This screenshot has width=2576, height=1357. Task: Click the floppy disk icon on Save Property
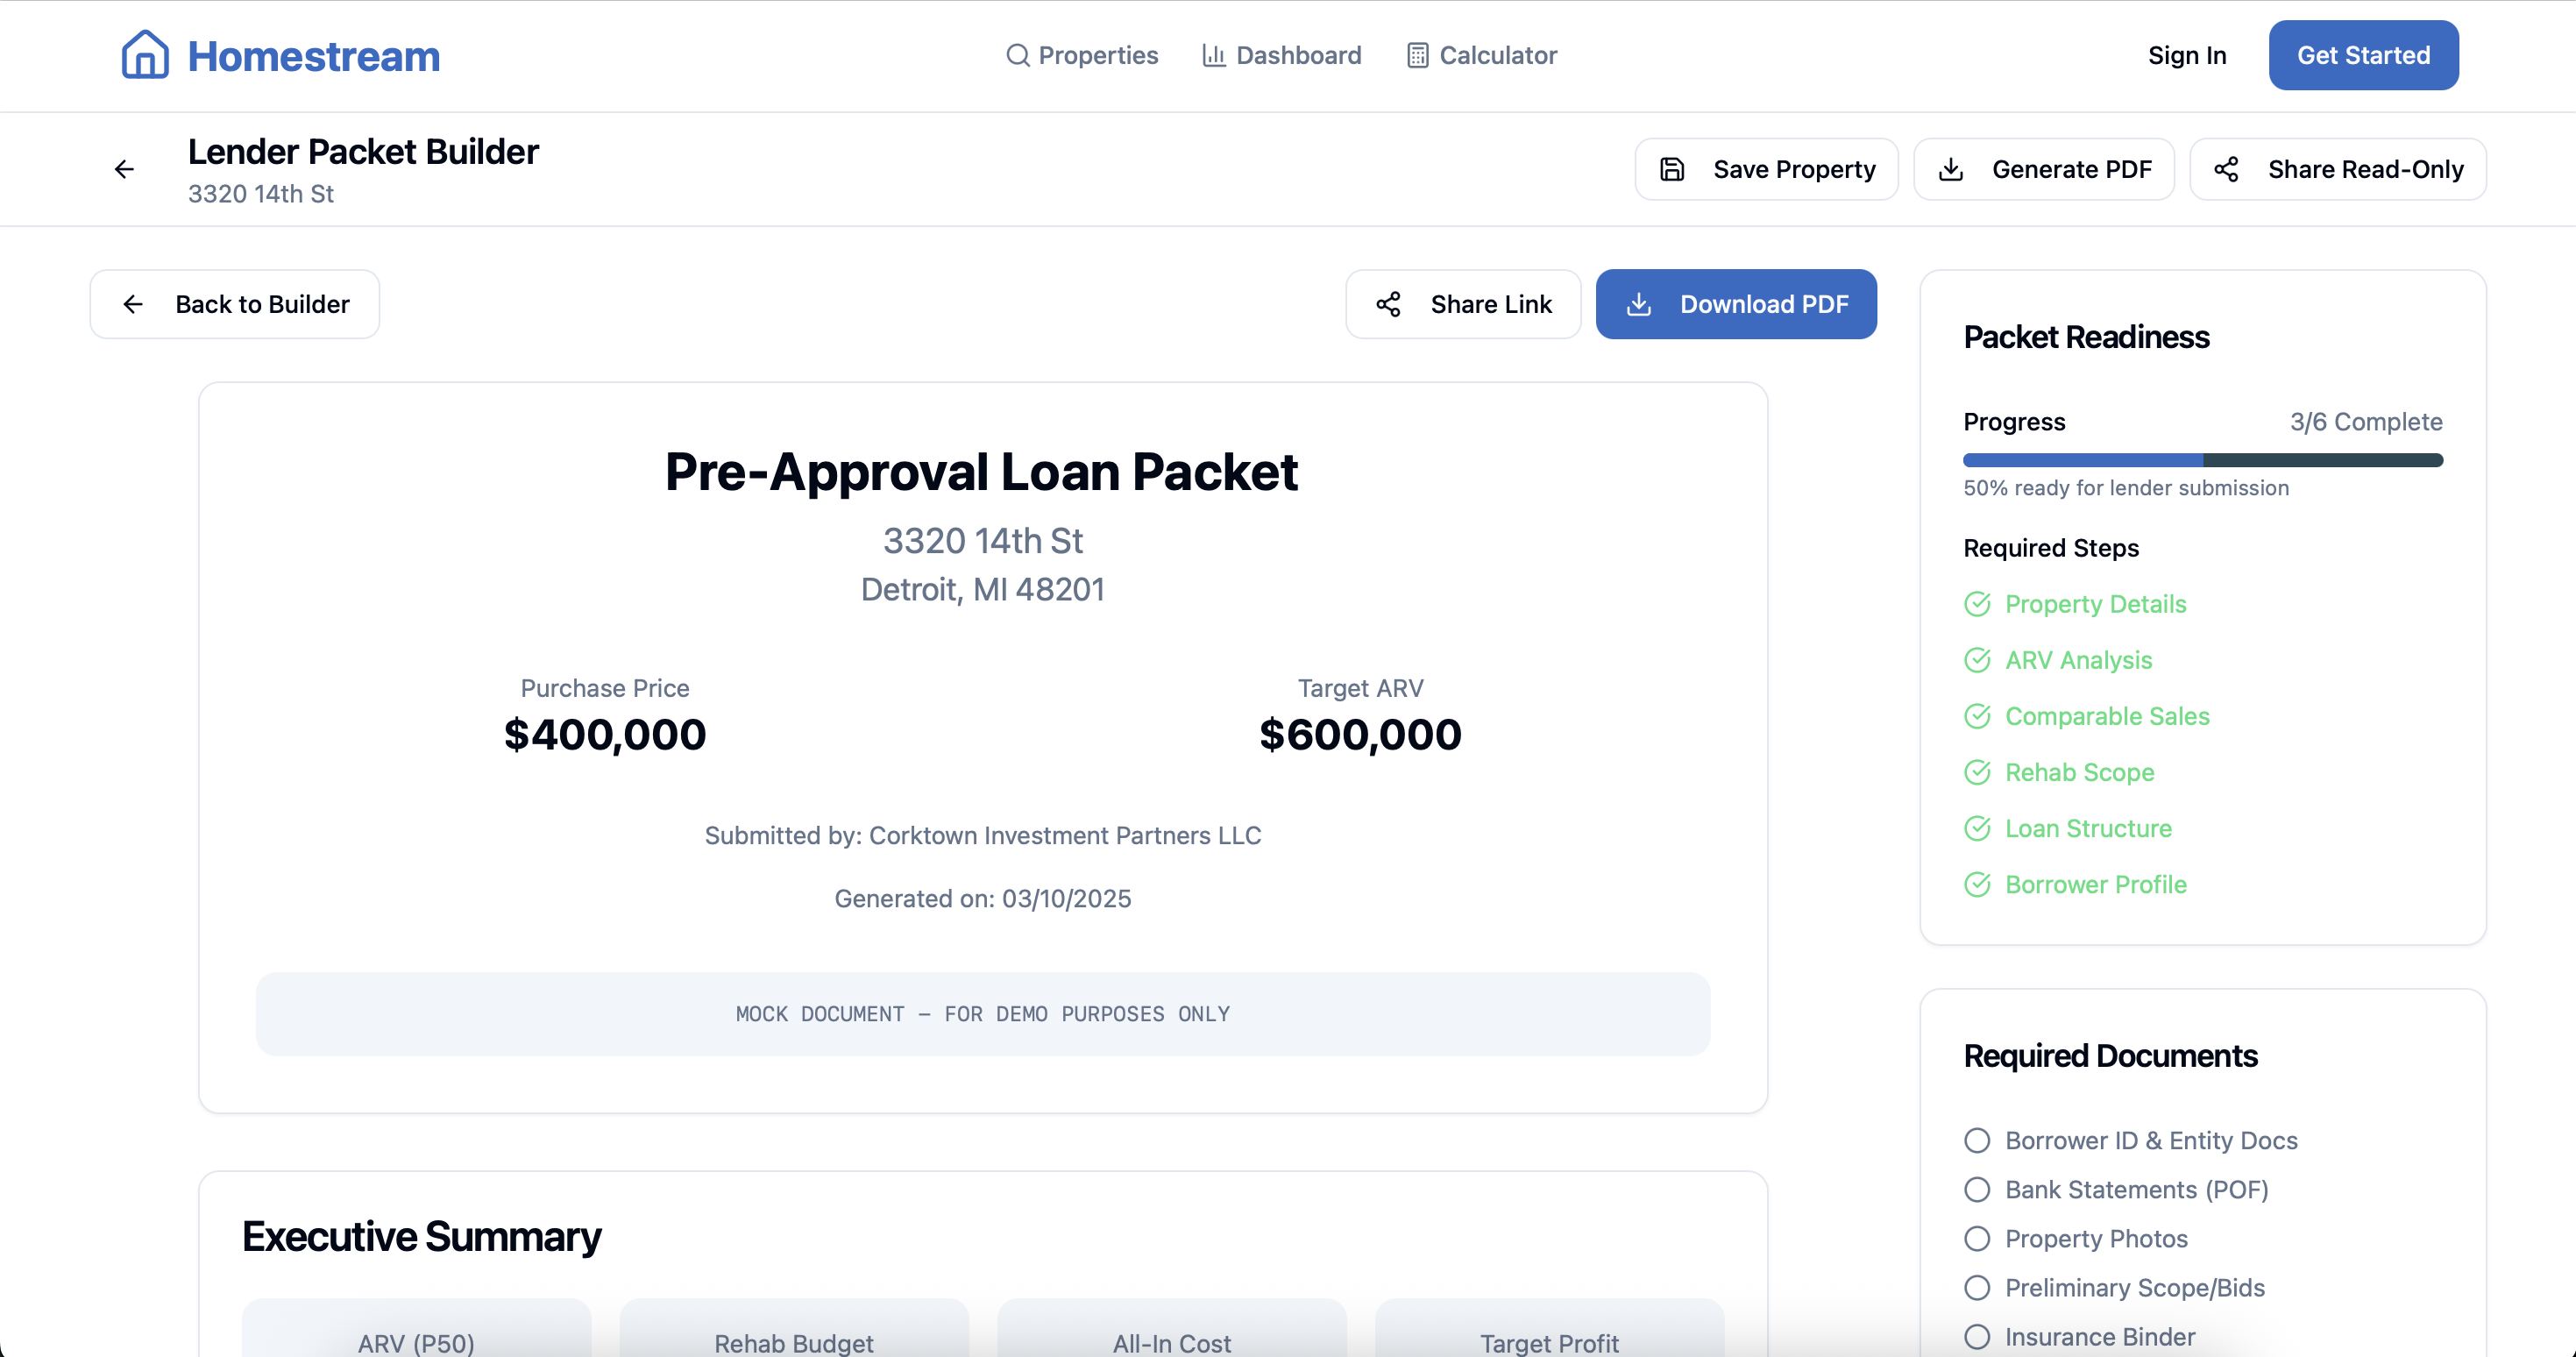point(1673,169)
